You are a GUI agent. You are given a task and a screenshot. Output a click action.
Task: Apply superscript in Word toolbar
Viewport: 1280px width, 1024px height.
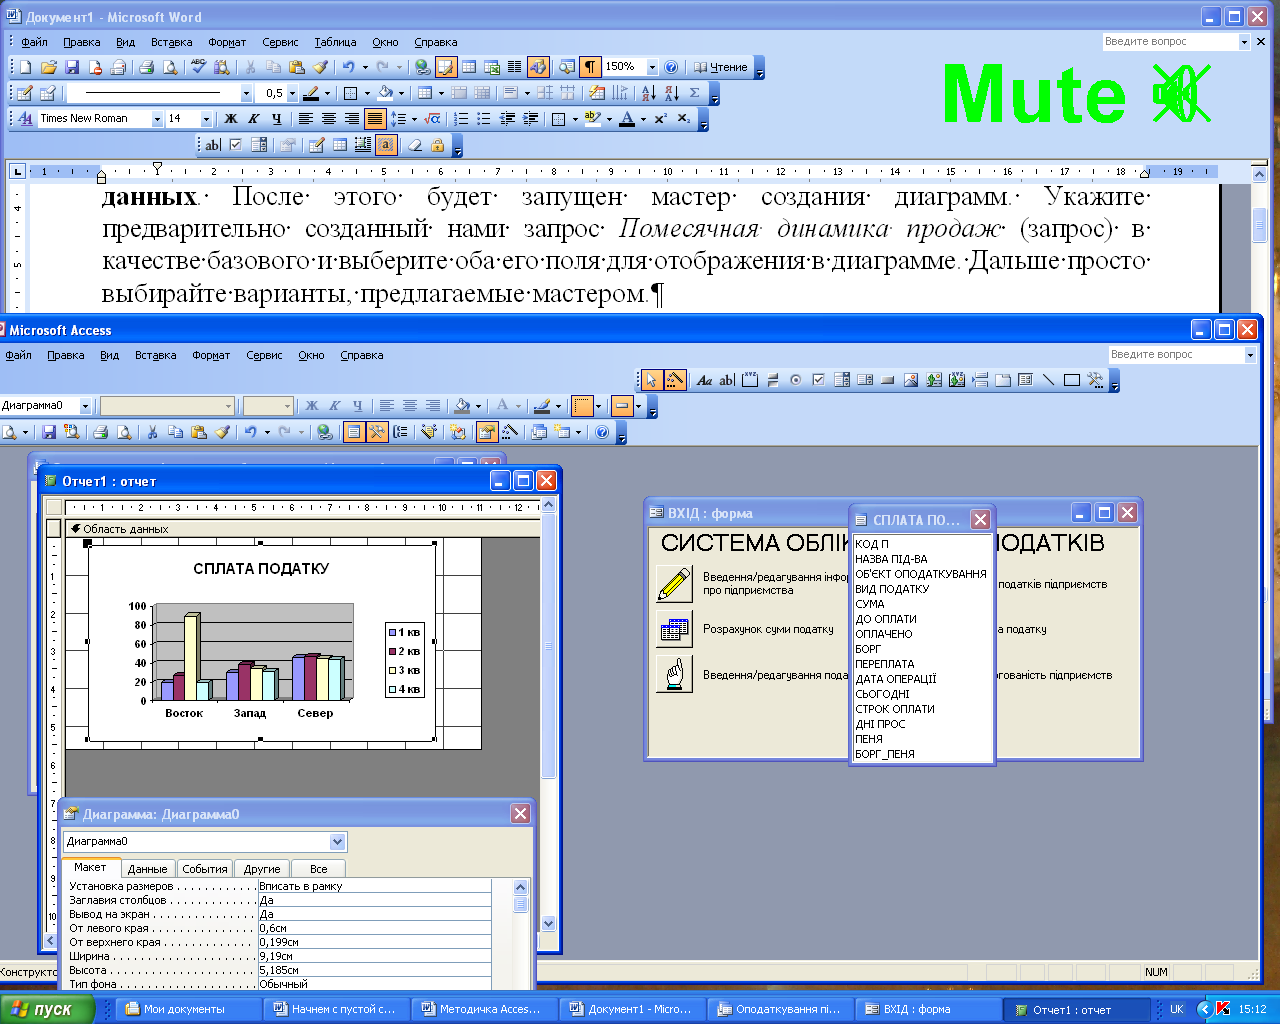click(x=661, y=118)
